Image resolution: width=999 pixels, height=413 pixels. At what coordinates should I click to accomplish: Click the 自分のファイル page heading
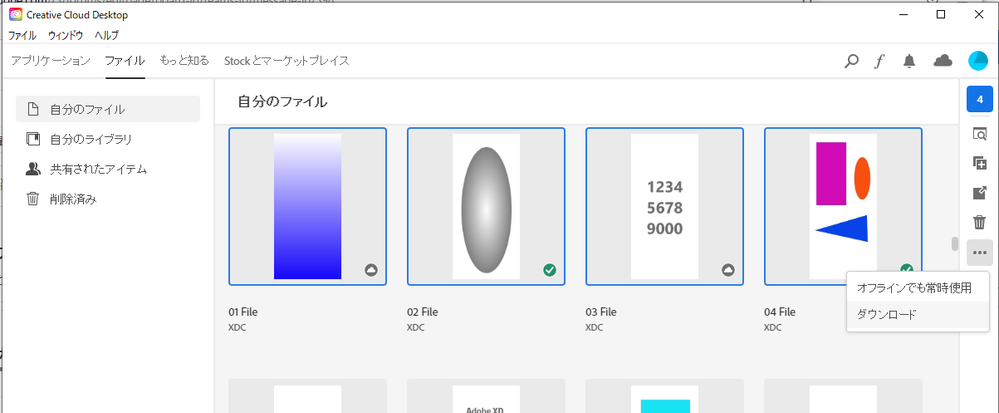pyautogui.click(x=282, y=101)
